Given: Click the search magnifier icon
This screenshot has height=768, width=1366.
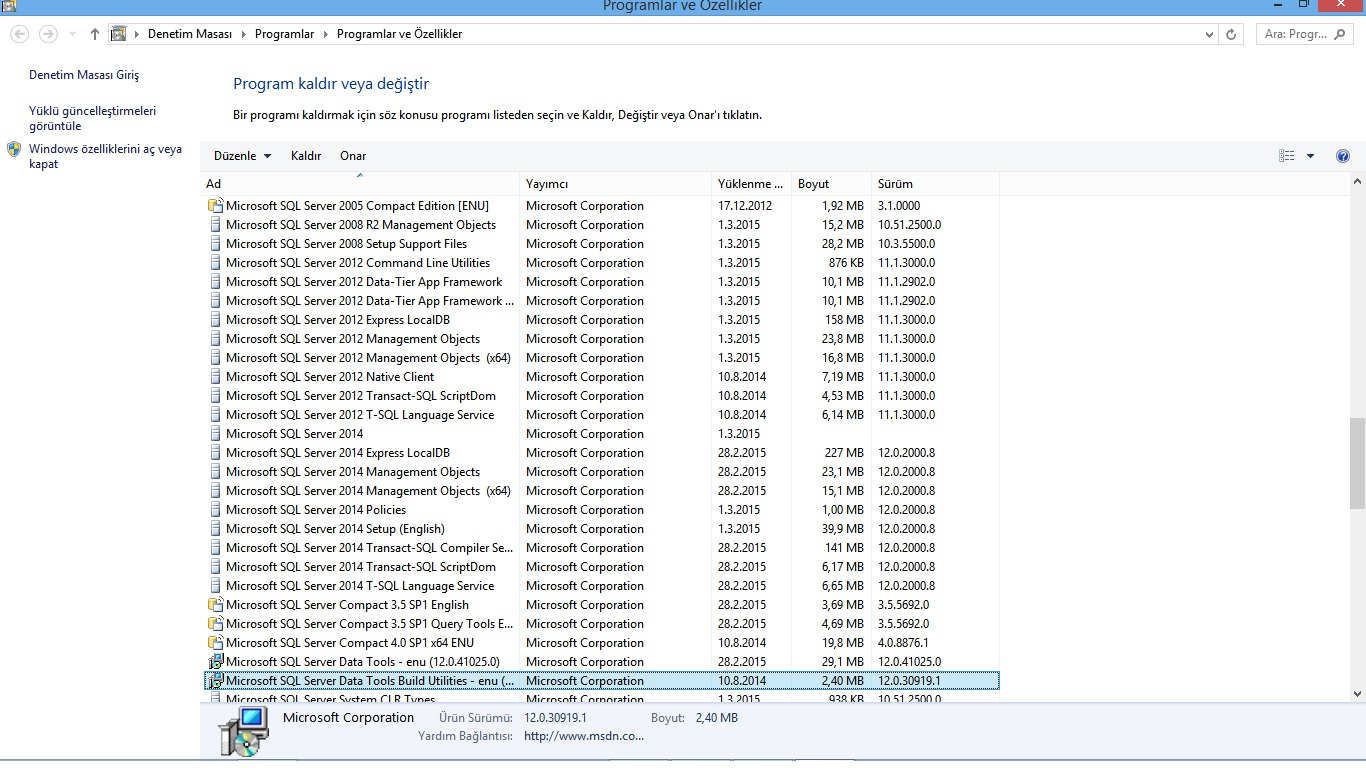Looking at the screenshot, I should pyautogui.click(x=1341, y=34).
